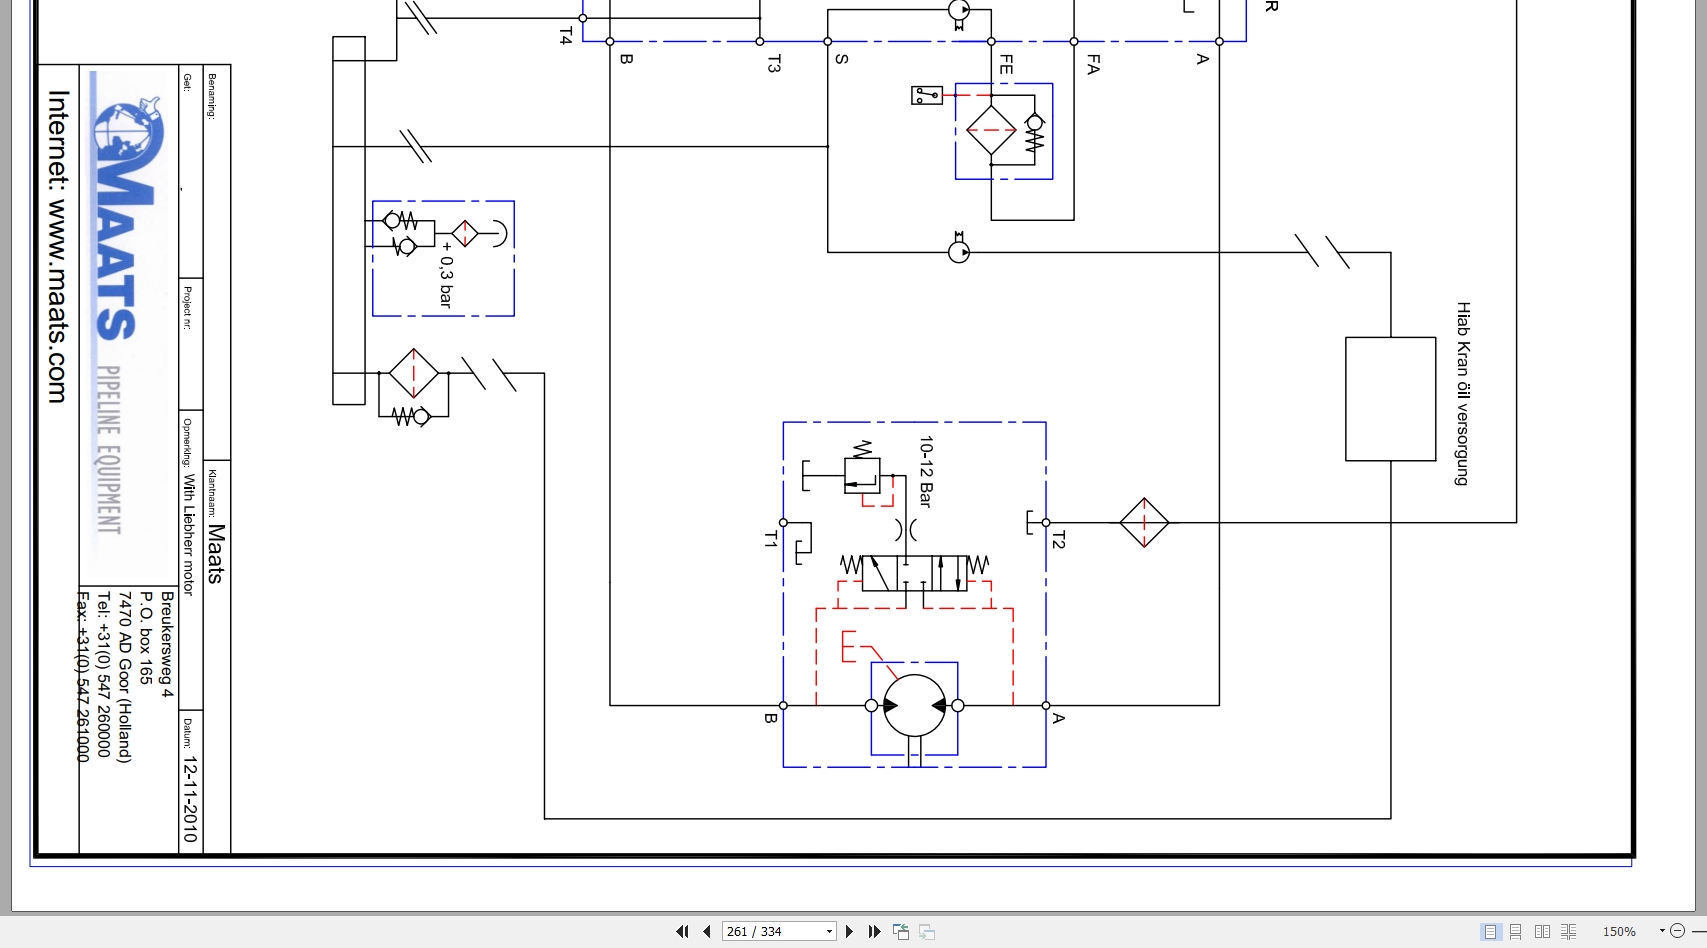Open the zoom level dropdown
This screenshot has height=948, width=1707.
(x=1663, y=931)
